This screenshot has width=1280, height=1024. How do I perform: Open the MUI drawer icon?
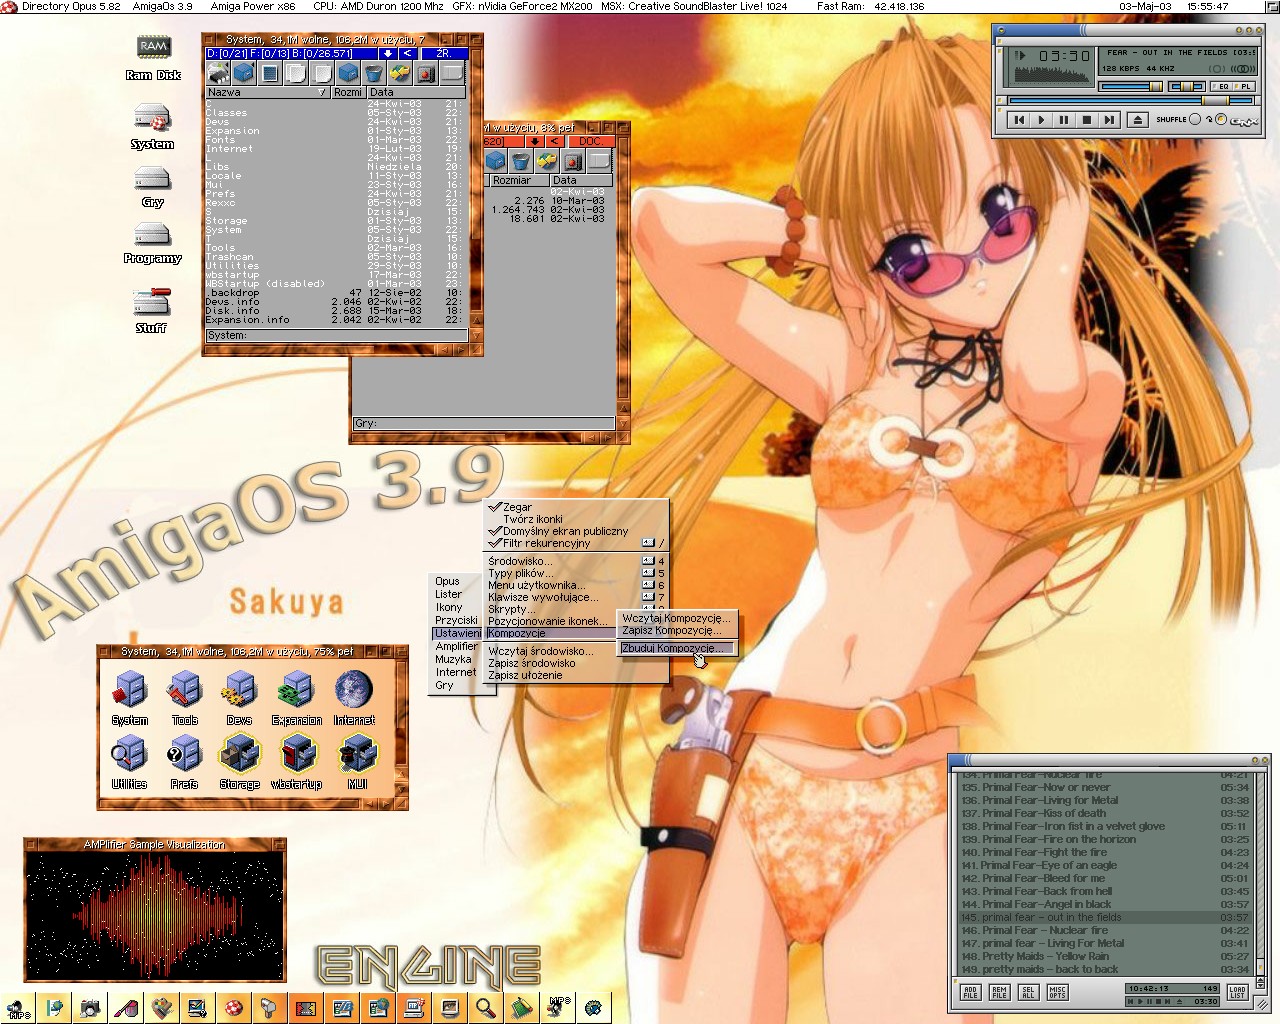point(357,761)
